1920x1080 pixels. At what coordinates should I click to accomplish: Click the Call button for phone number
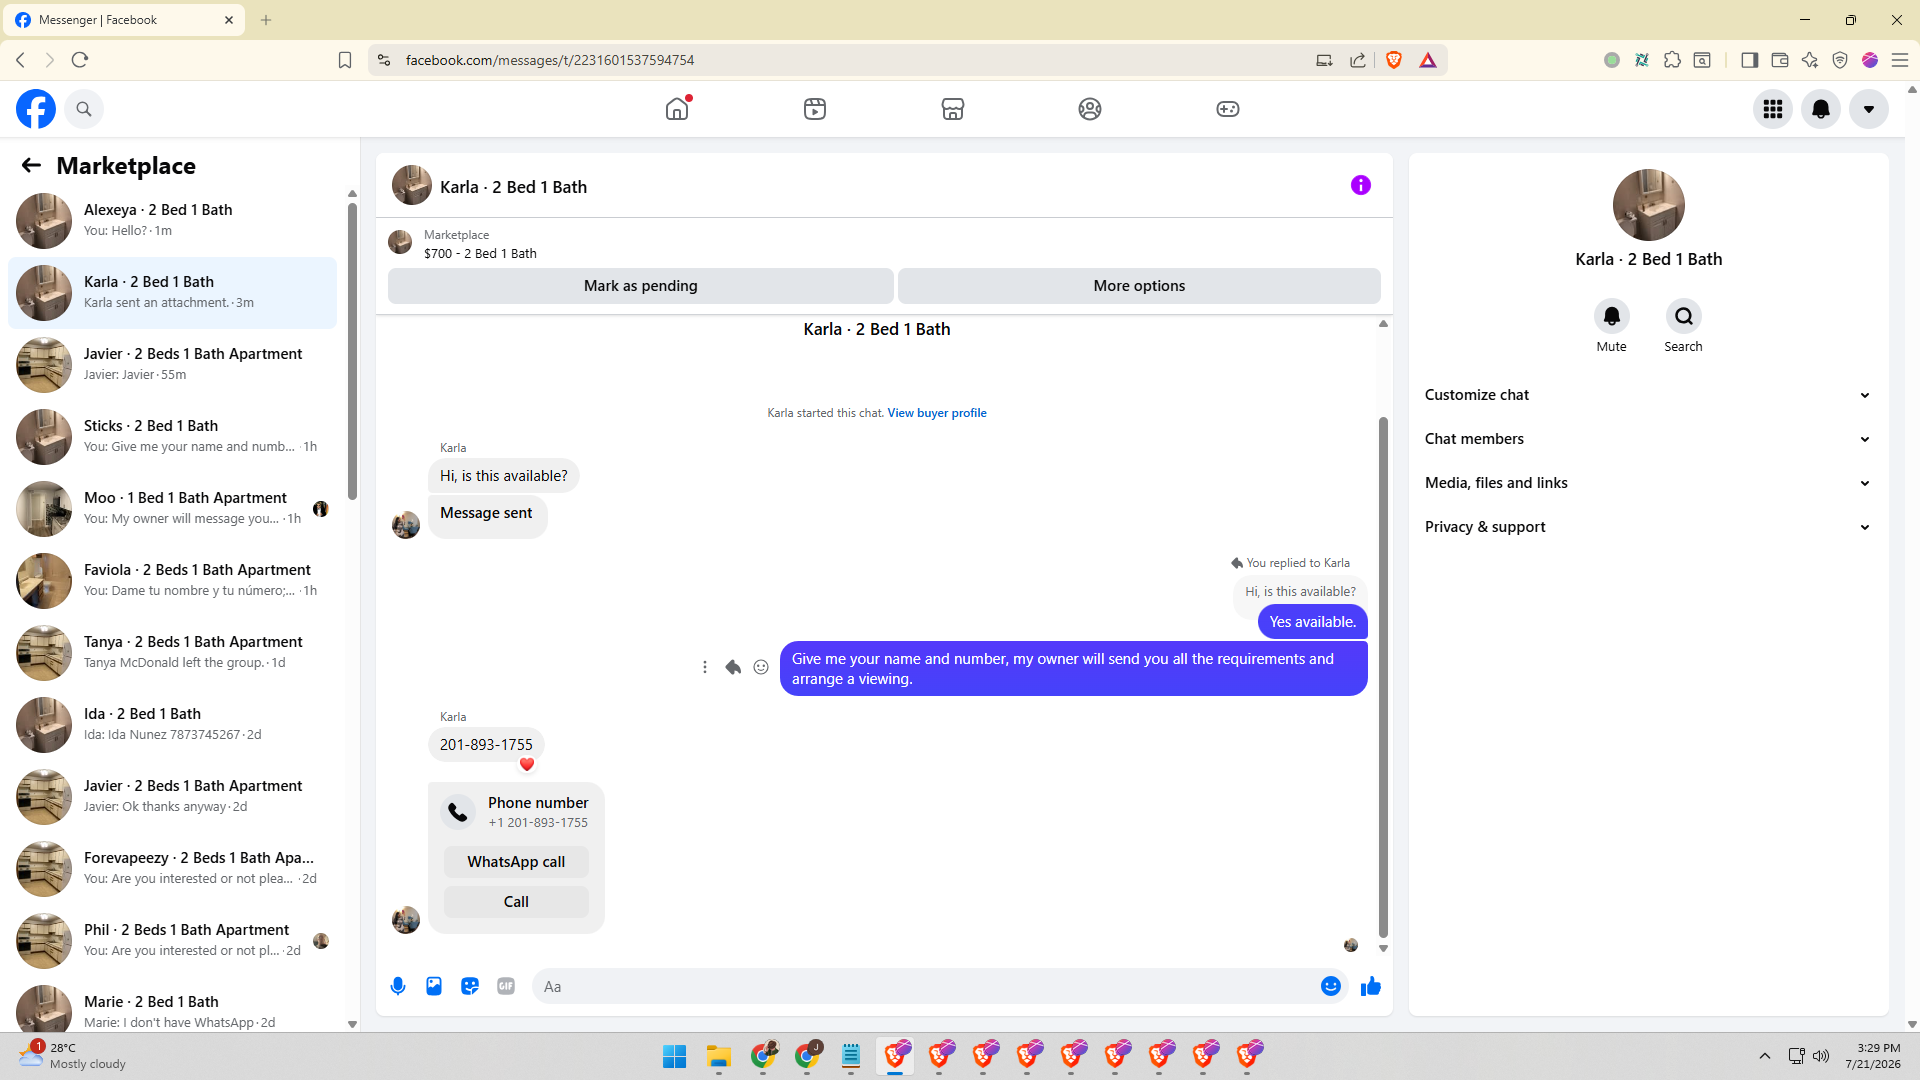coord(516,902)
